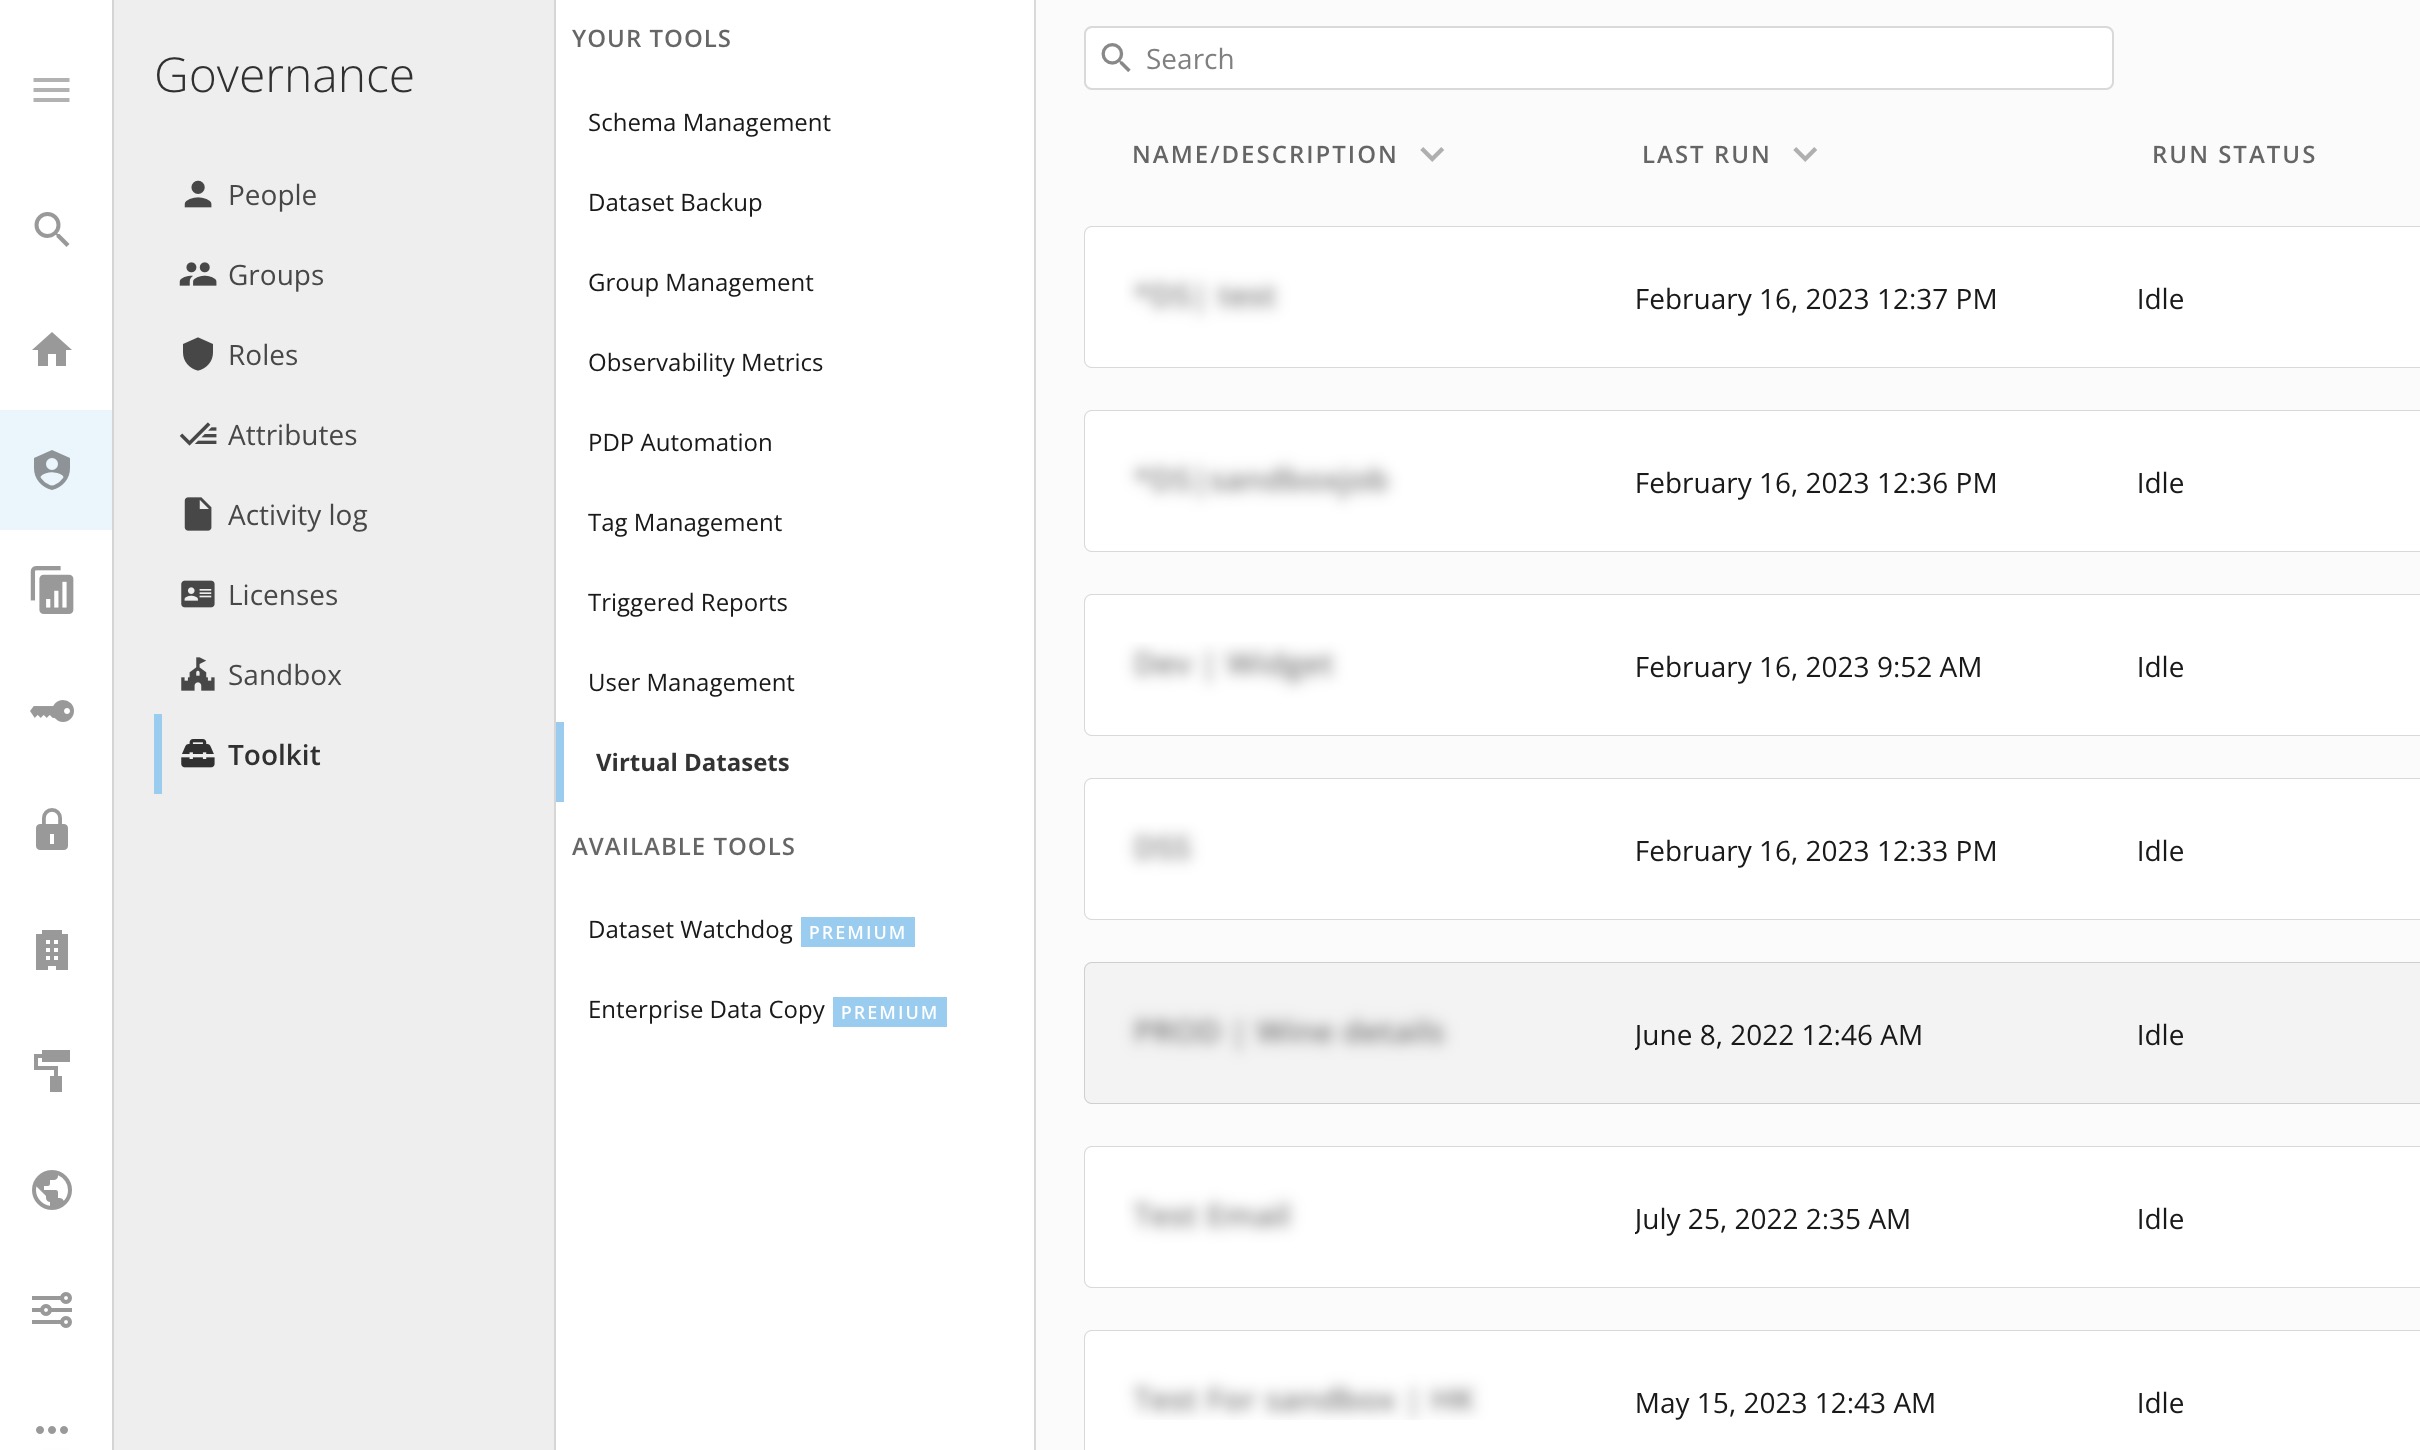2420x1450 pixels.
Task: Open Name/Description sort dropdown
Action: [x=1434, y=154]
